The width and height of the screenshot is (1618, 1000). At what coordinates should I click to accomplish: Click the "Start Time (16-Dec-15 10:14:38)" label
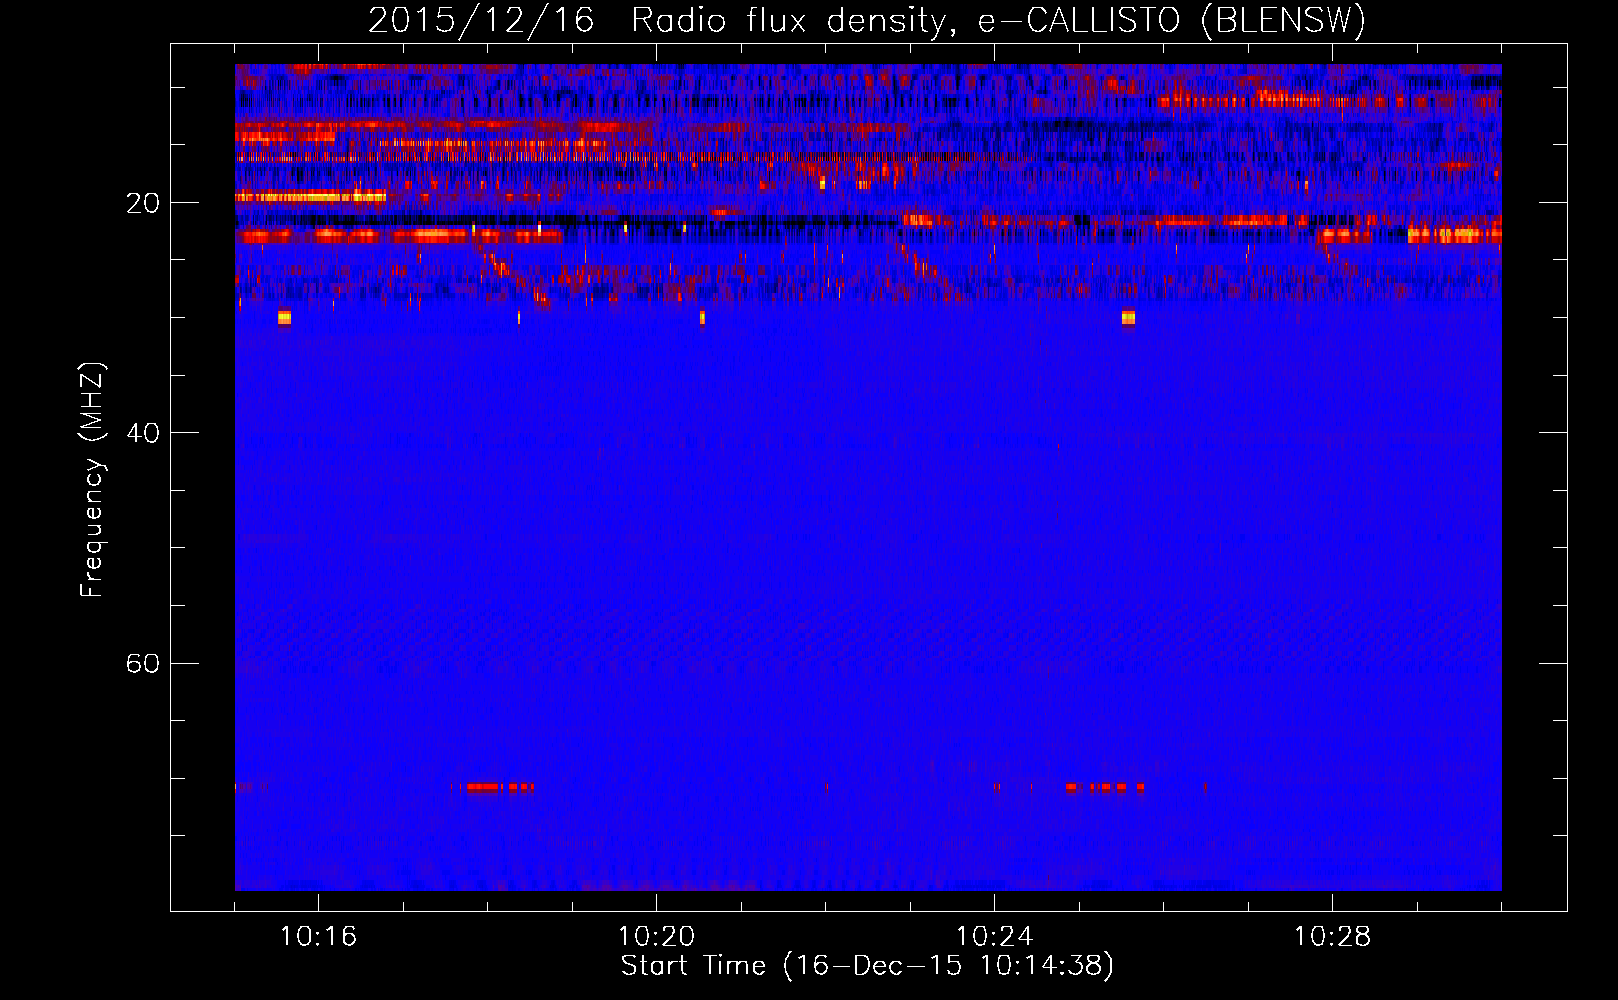coord(867,966)
